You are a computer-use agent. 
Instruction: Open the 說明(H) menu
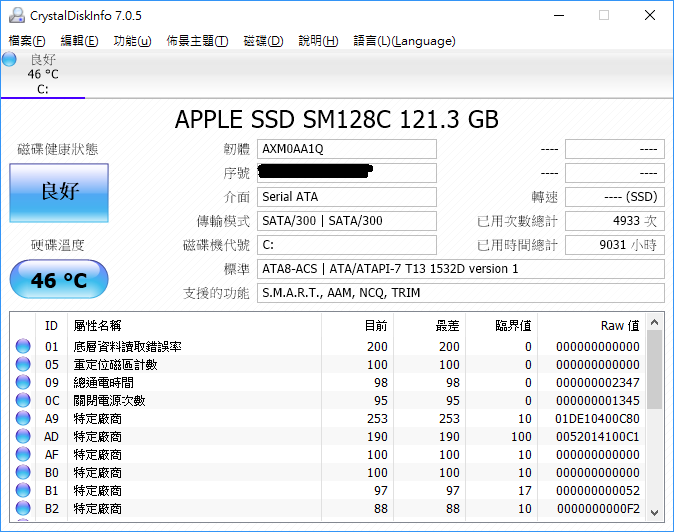[319, 41]
